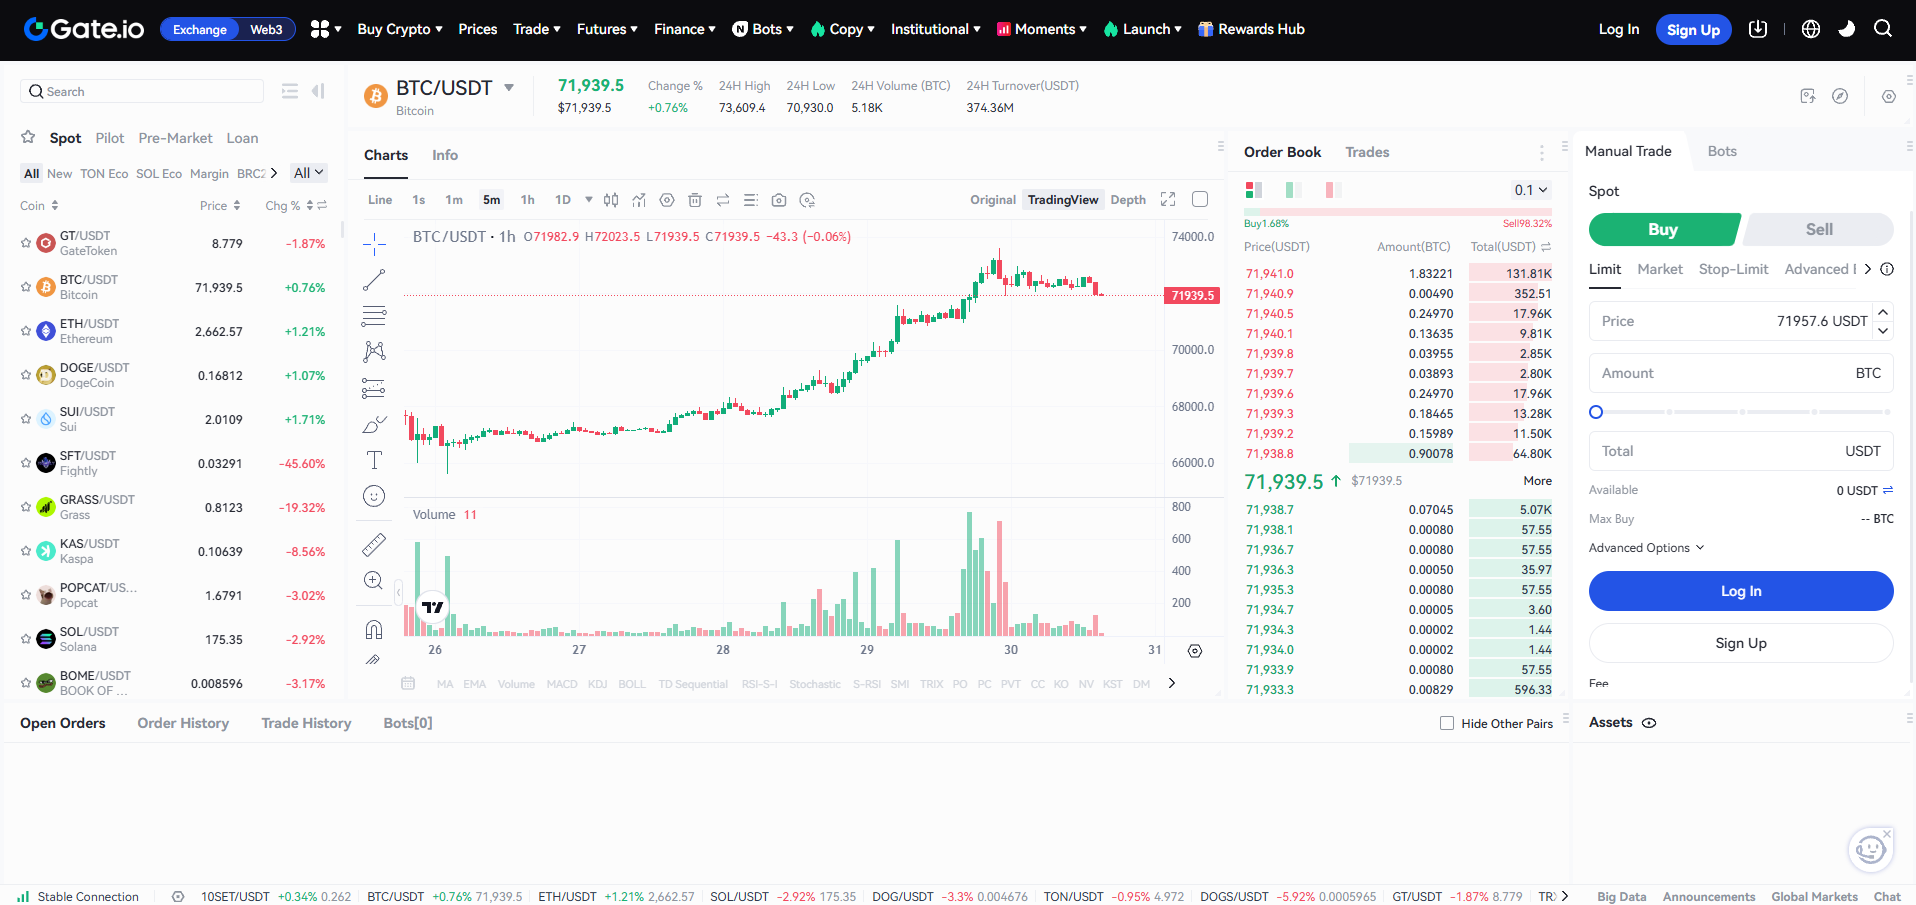1916x905 pixels.
Task: Select the 1h chart interval
Action: click(527, 200)
